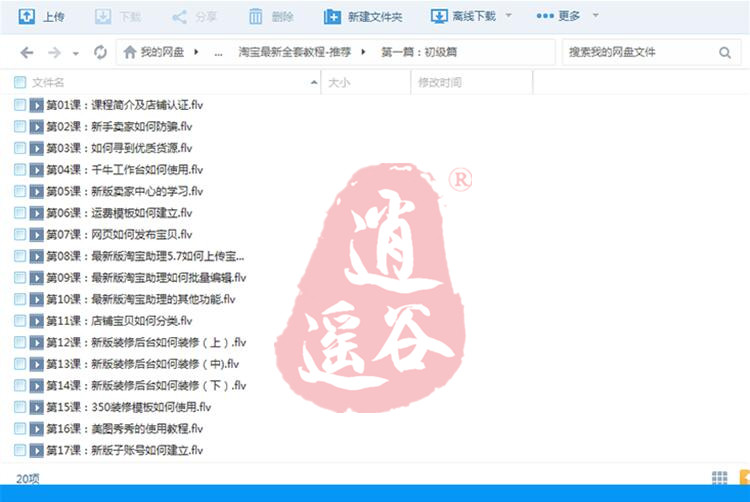The height and width of the screenshot is (502, 750).
Task: Select 第10课：最新版淘宝助理的其他功能.flv
Action: pos(141,299)
